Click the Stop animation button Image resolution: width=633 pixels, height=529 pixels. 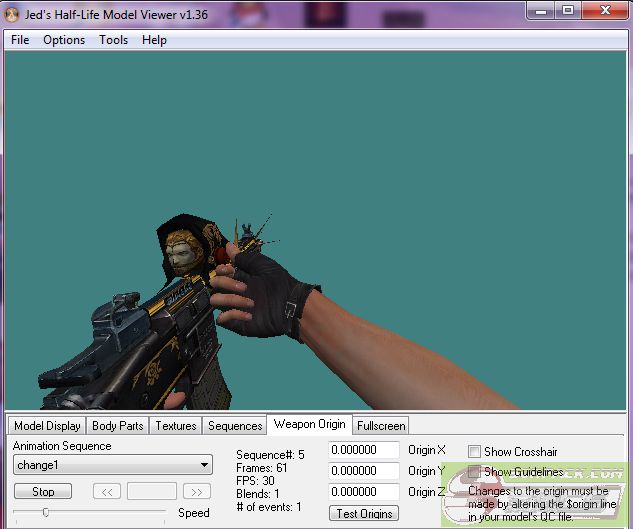click(43, 491)
